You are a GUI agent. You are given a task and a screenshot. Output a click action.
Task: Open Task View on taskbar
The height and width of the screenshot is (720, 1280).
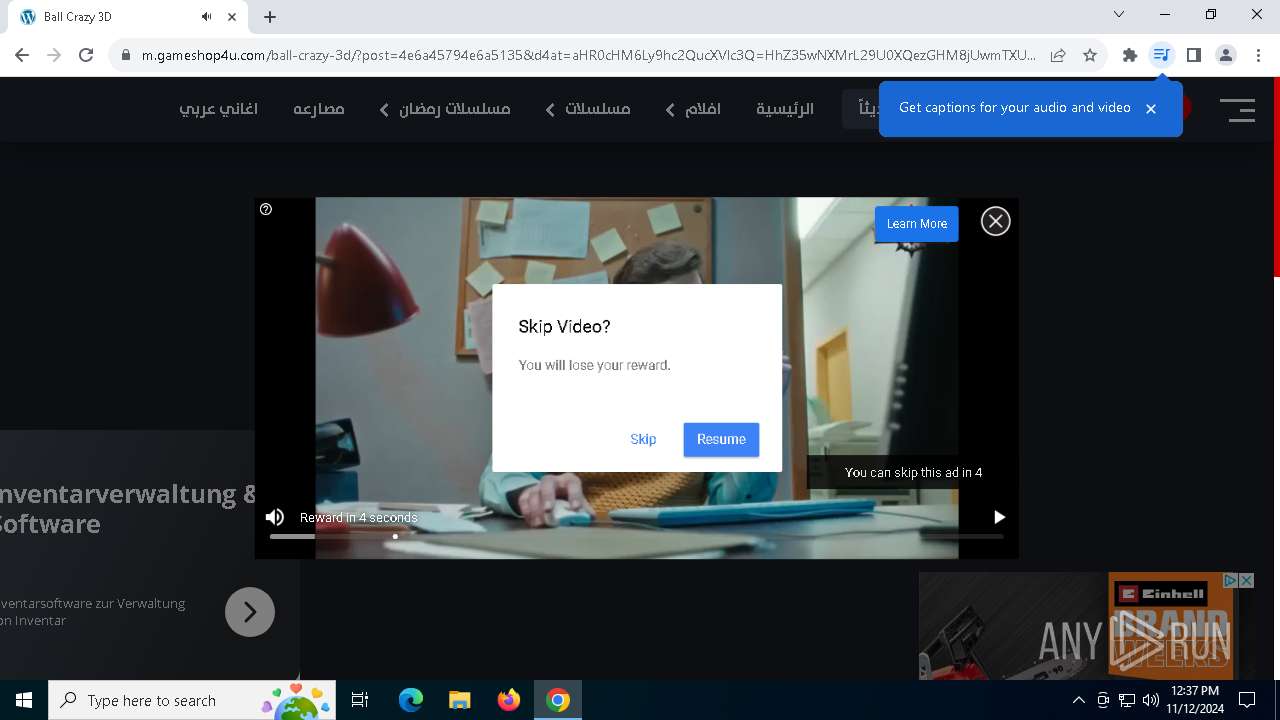pos(360,700)
